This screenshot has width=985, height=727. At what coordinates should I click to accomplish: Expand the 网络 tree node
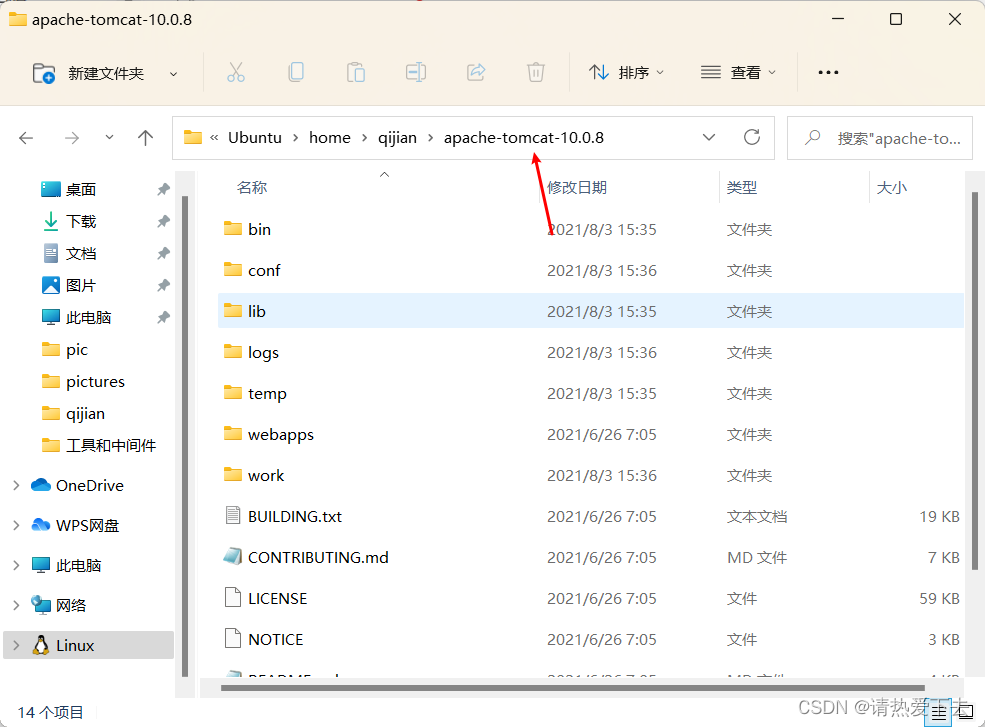click(16, 605)
